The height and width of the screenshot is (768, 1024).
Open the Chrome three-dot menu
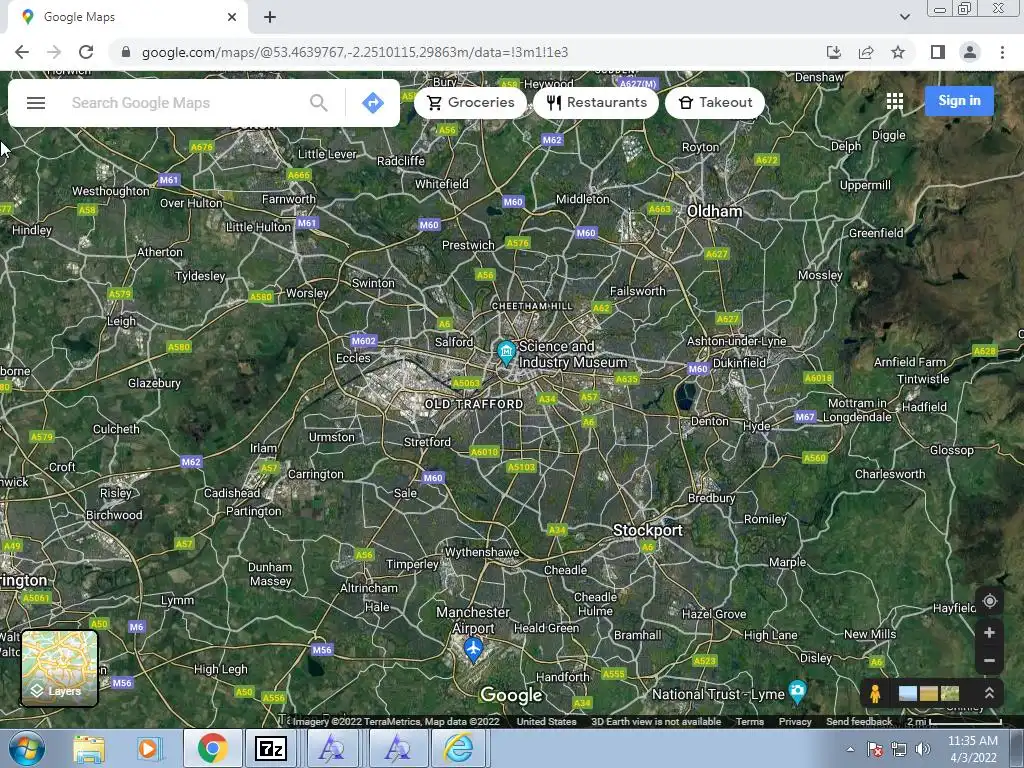[1002, 52]
